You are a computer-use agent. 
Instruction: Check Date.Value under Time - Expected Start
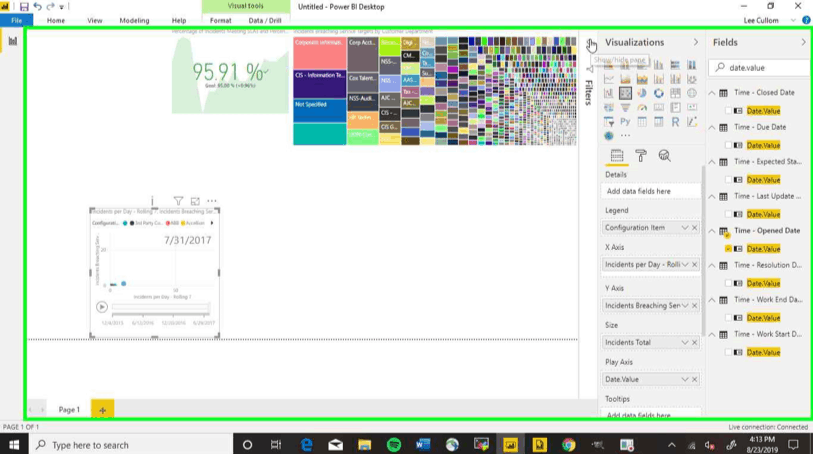click(728, 180)
